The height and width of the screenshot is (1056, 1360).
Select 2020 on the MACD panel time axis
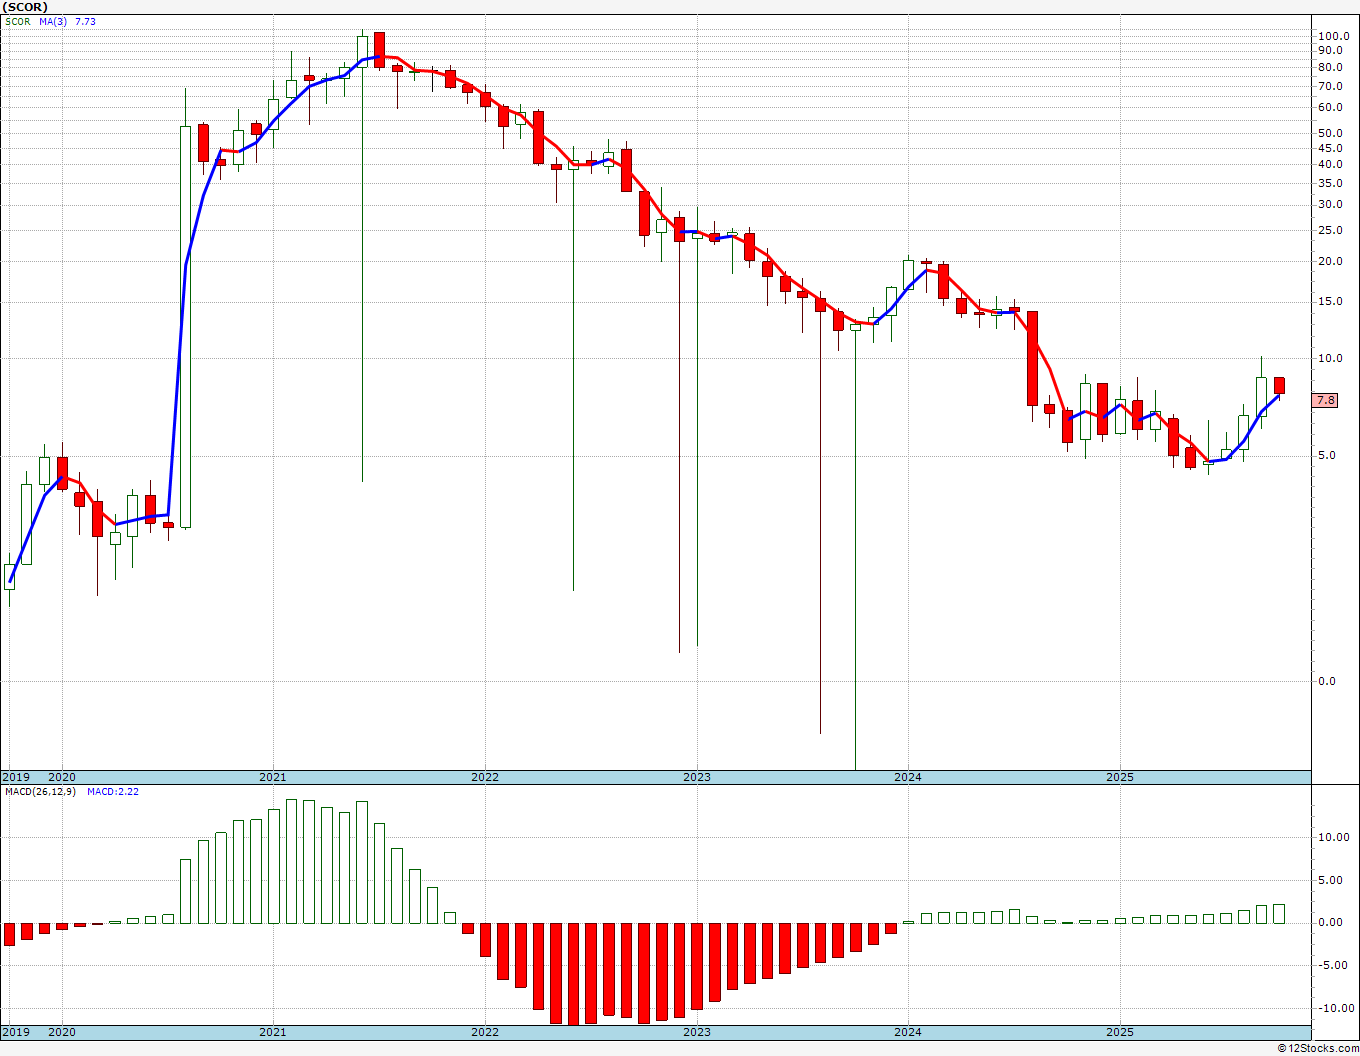[x=62, y=1032]
